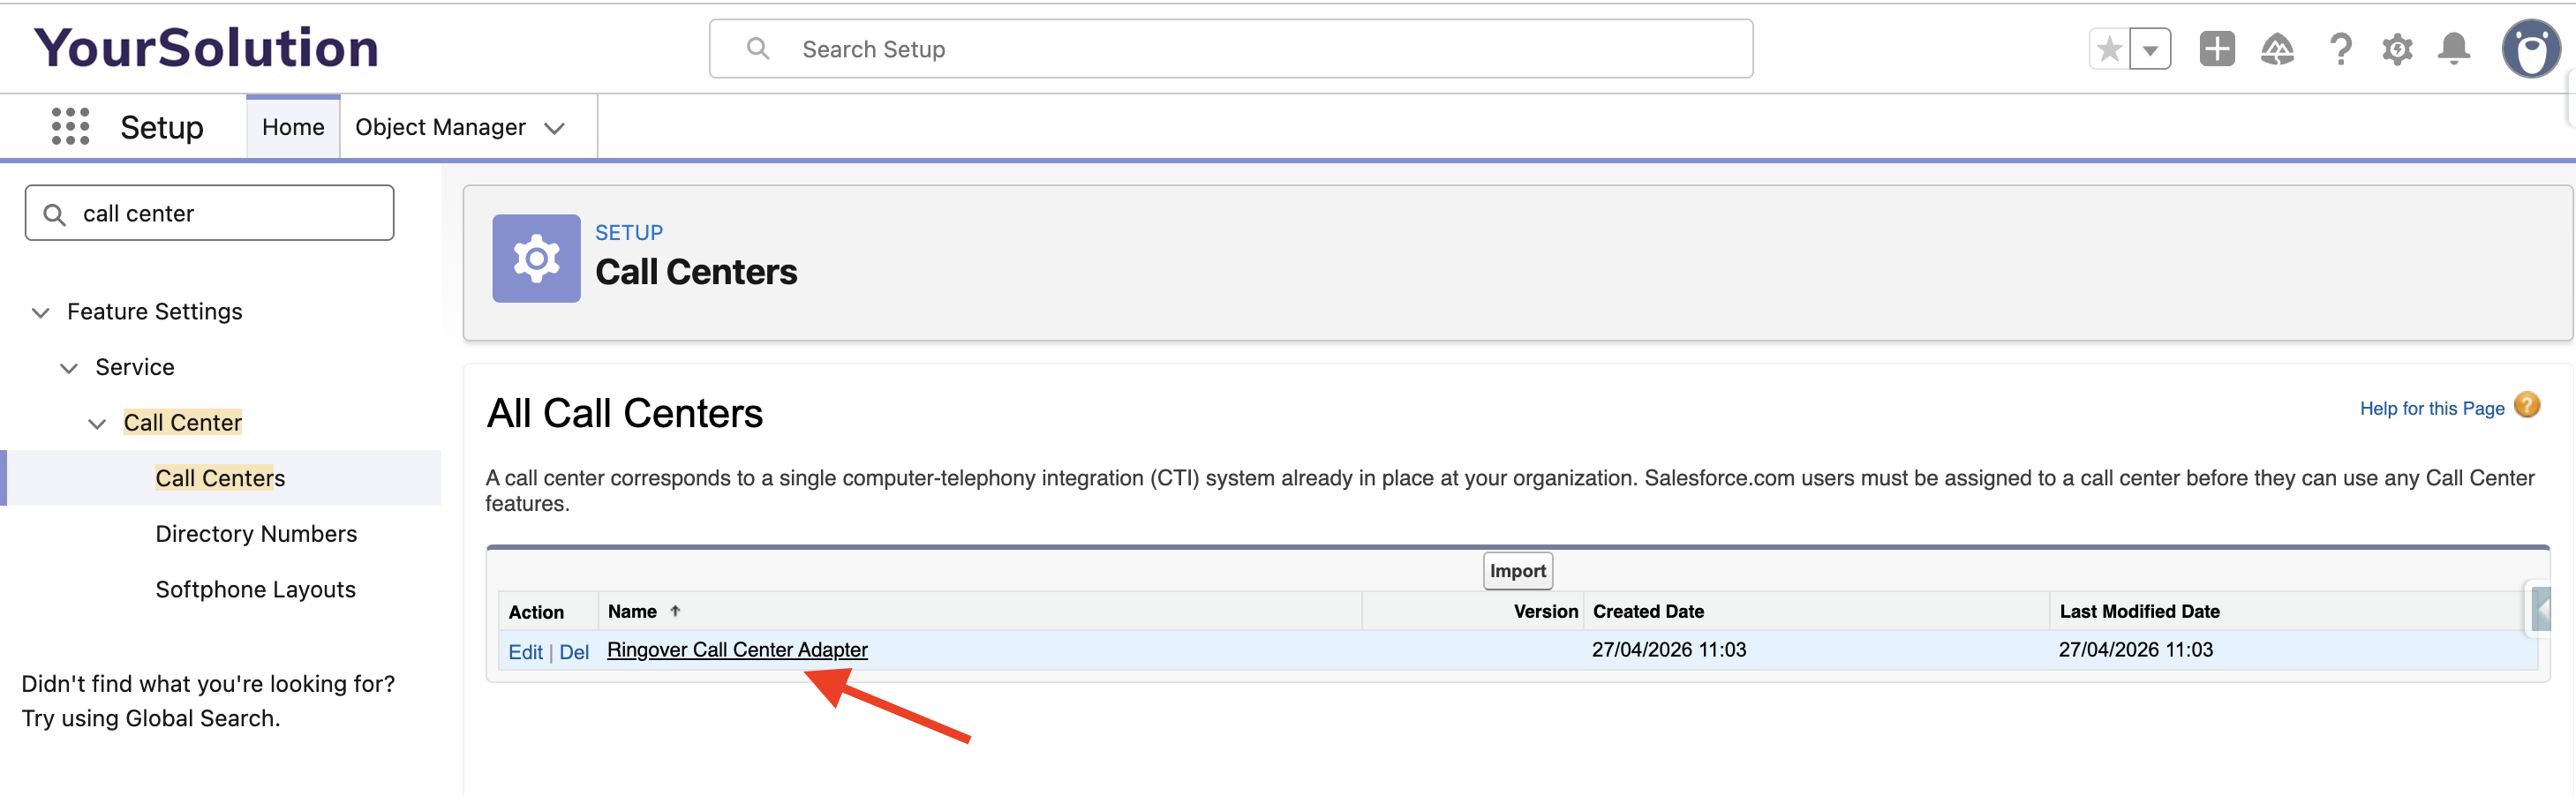Focus the Search Setup field
Viewport: 2576px width, 796px height.
pos(1230,49)
